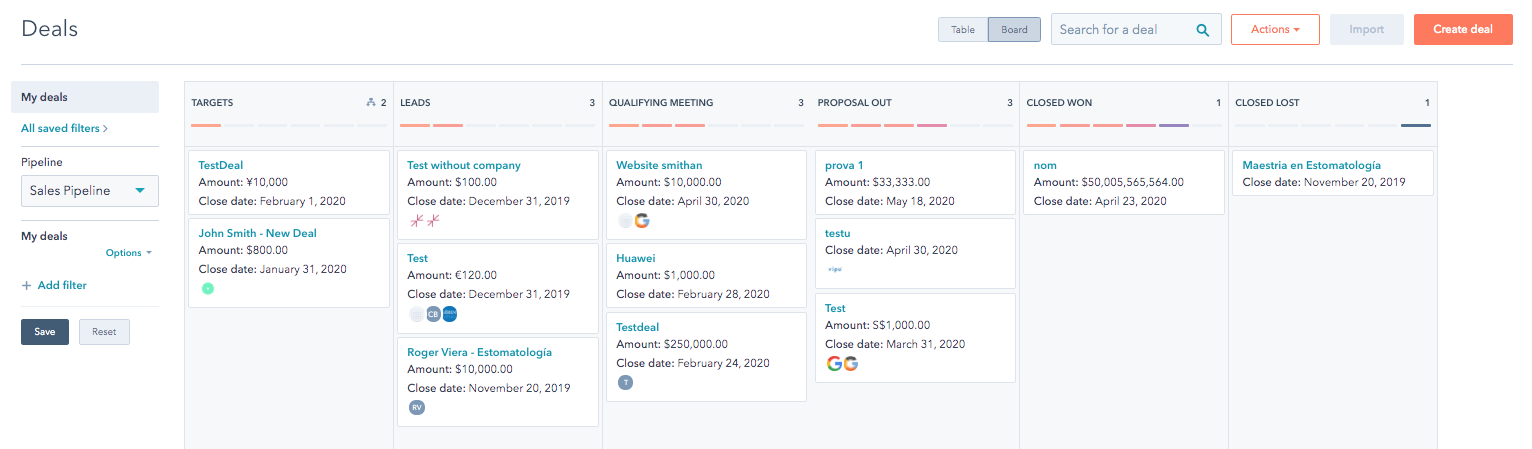Select My deals in the sidebar

pyautogui.click(x=85, y=97)
